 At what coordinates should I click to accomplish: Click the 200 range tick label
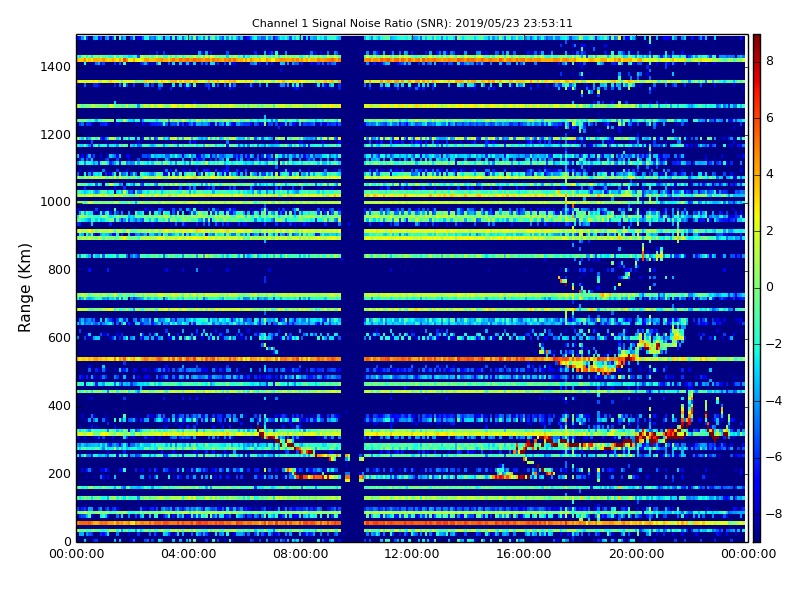tap(59, 473)
